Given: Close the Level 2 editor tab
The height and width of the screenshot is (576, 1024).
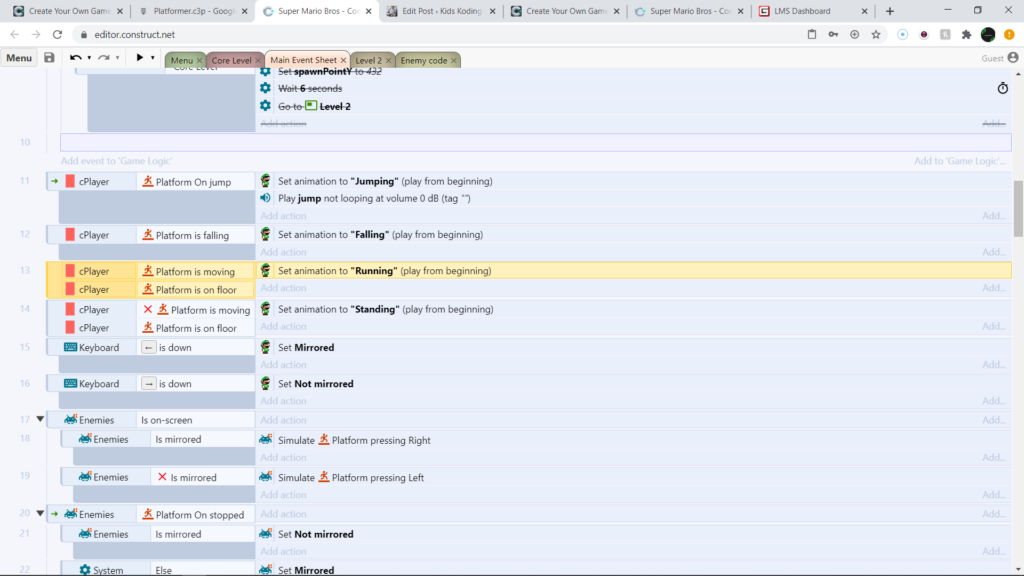Looking at the screenshot, I should click(389, 60).
